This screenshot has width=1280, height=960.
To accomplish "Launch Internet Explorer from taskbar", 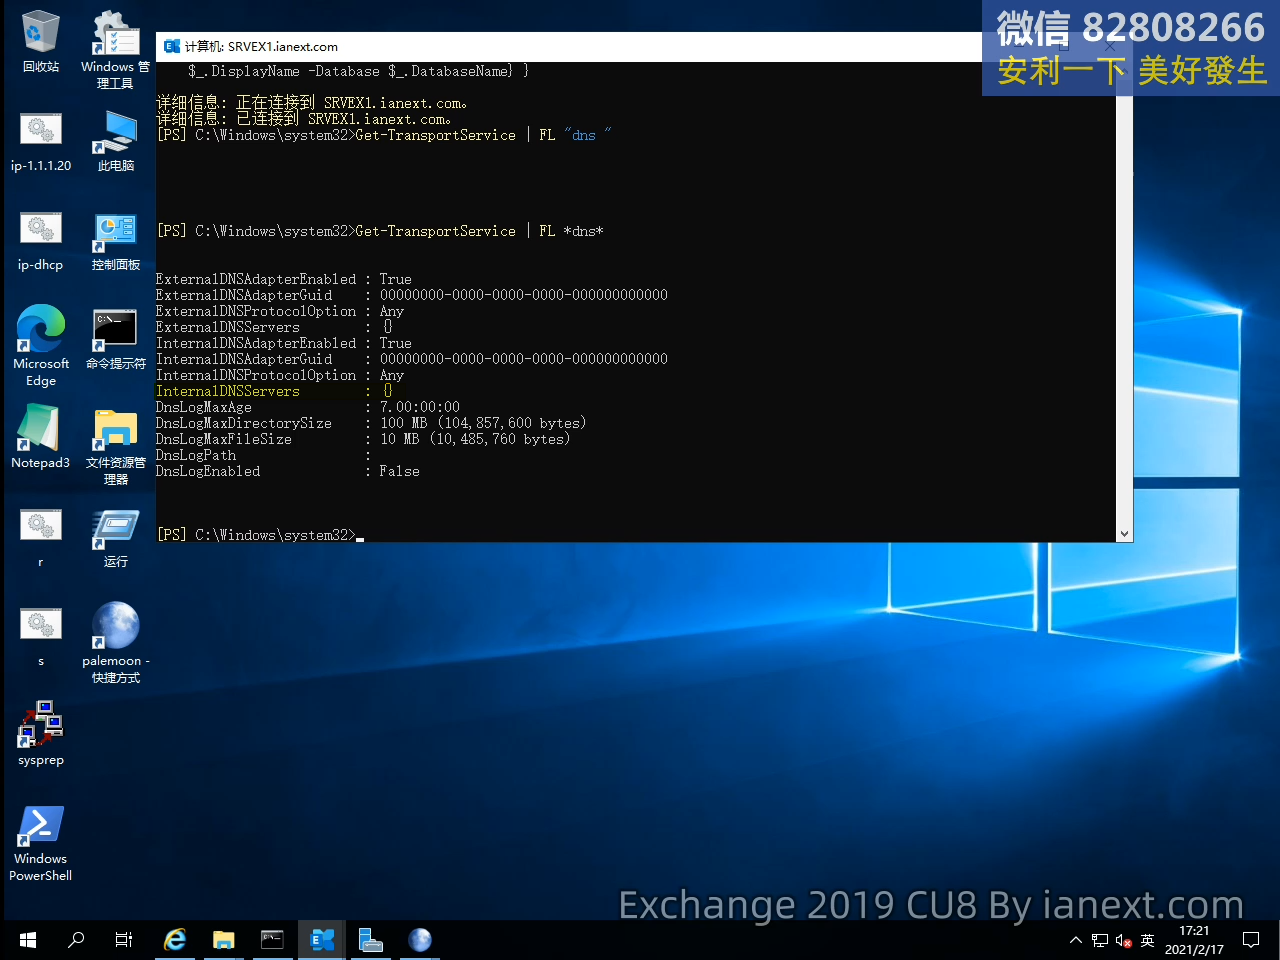I will (x=175, y=940).
